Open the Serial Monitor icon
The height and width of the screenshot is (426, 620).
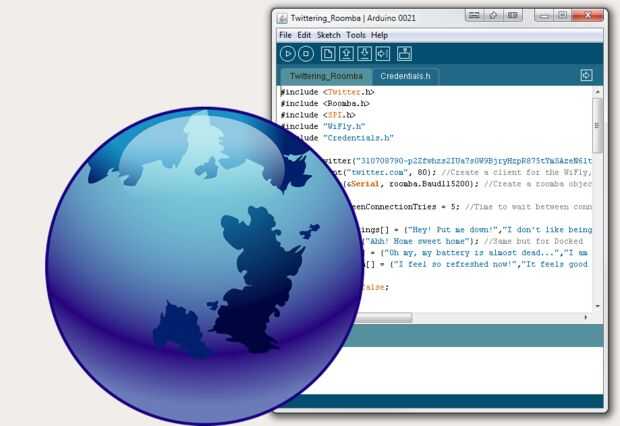point(405,53)
